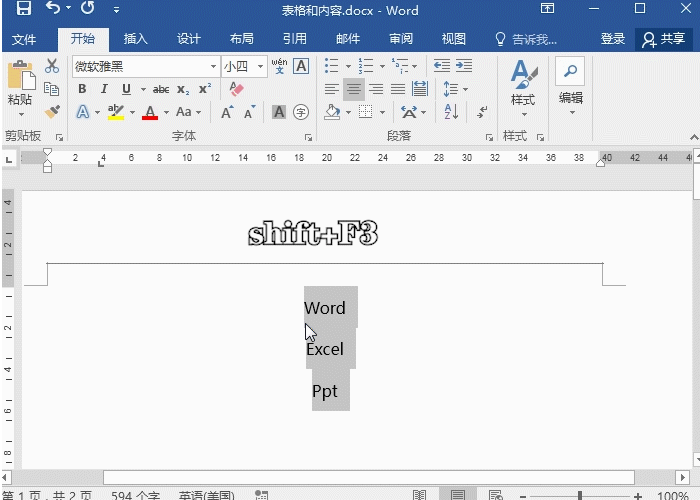This screenshot has height=500, width=700.
Task: Open the phonetic guide (wén) tool
Action: coord(279,66)
